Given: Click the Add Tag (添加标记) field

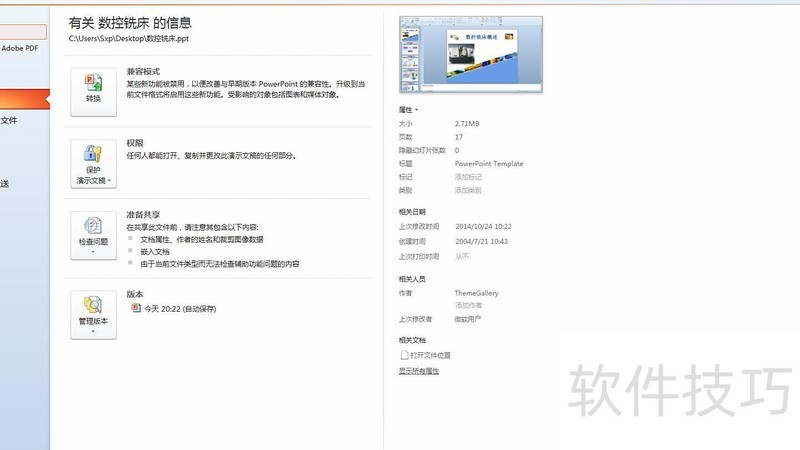Looking at the screenshot, I should (x=468, y=177).
